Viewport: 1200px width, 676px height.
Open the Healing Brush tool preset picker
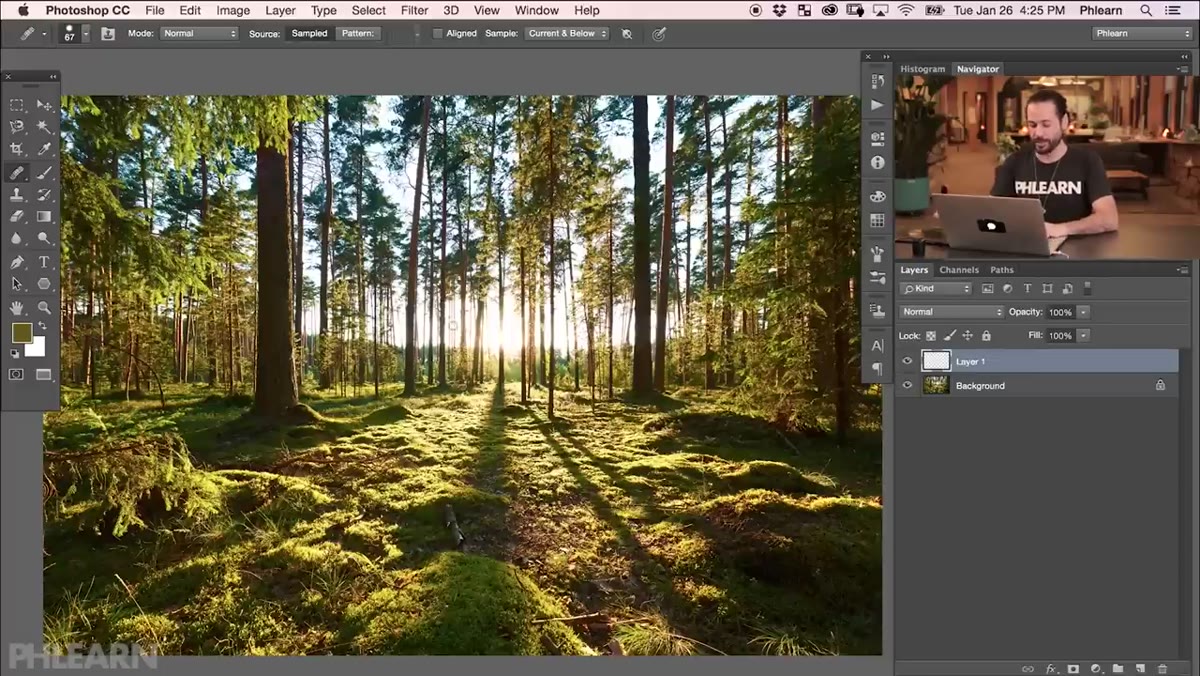[x=32, y=33]
